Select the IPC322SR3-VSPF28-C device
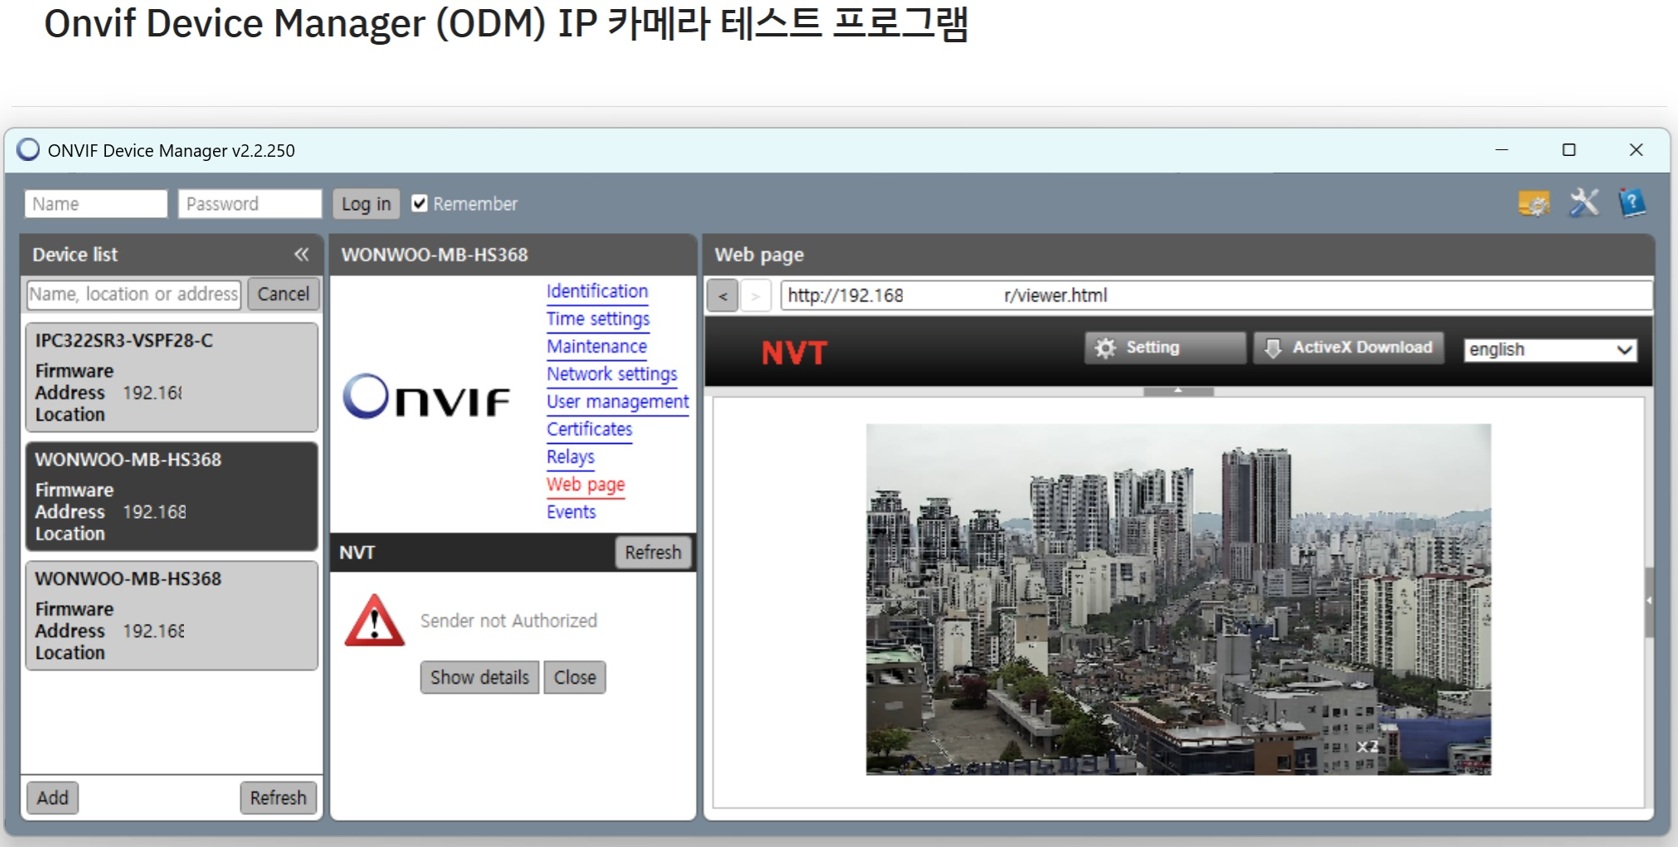Viewport: 1678px width, 847px height. pos(172,377)
